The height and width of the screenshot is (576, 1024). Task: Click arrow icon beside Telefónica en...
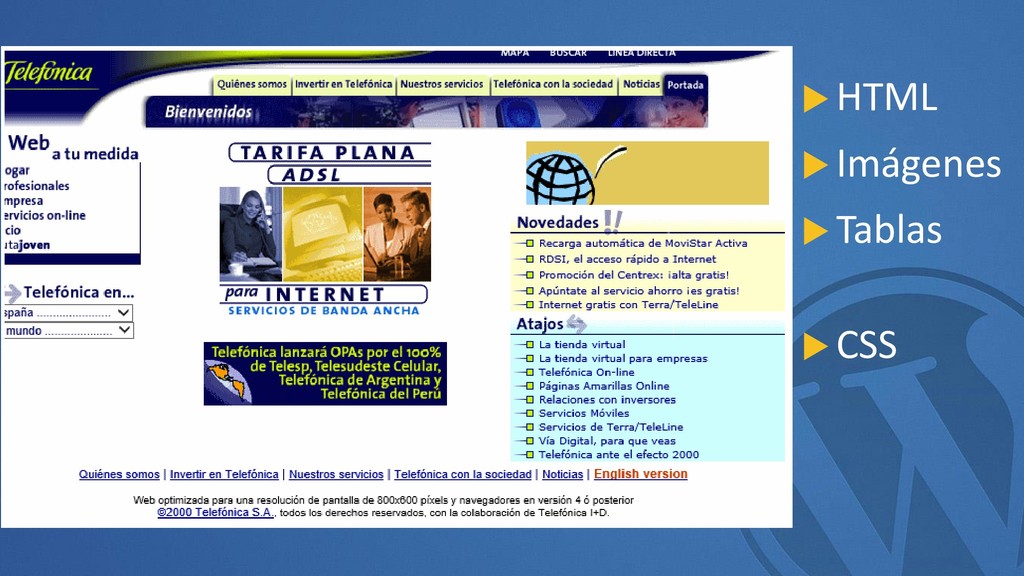12,293
